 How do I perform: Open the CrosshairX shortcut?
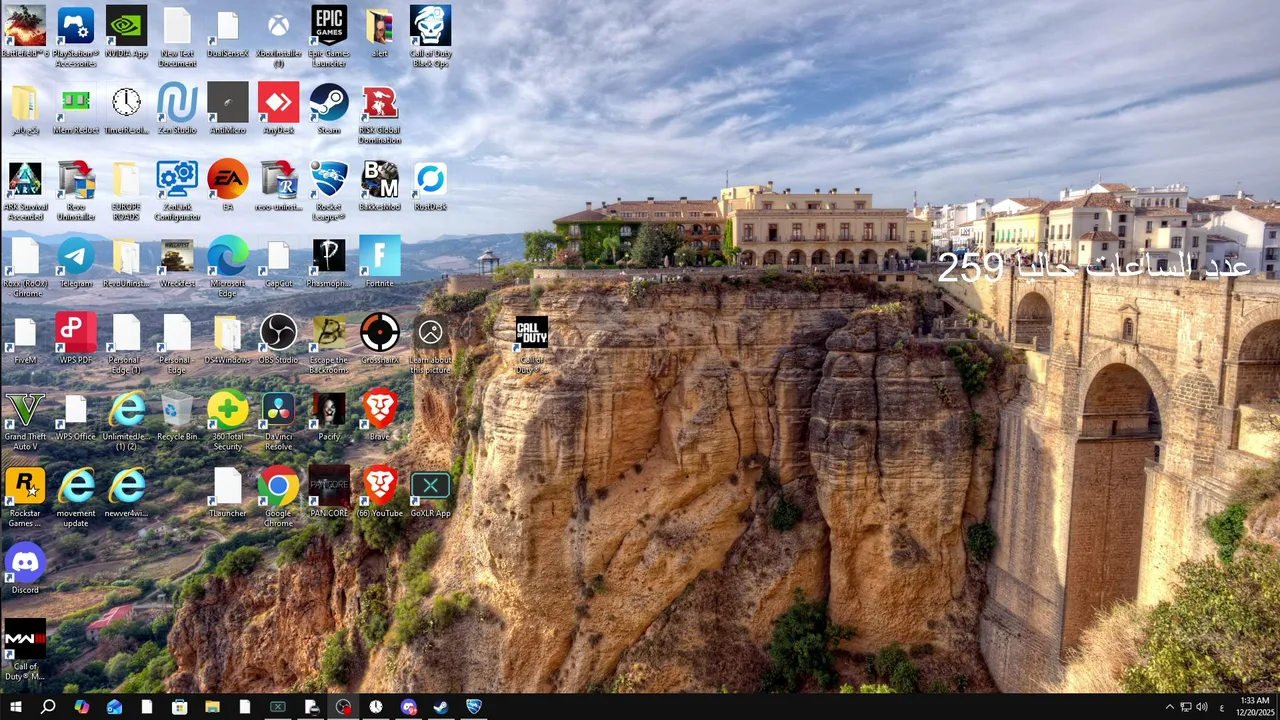point(380,340)
